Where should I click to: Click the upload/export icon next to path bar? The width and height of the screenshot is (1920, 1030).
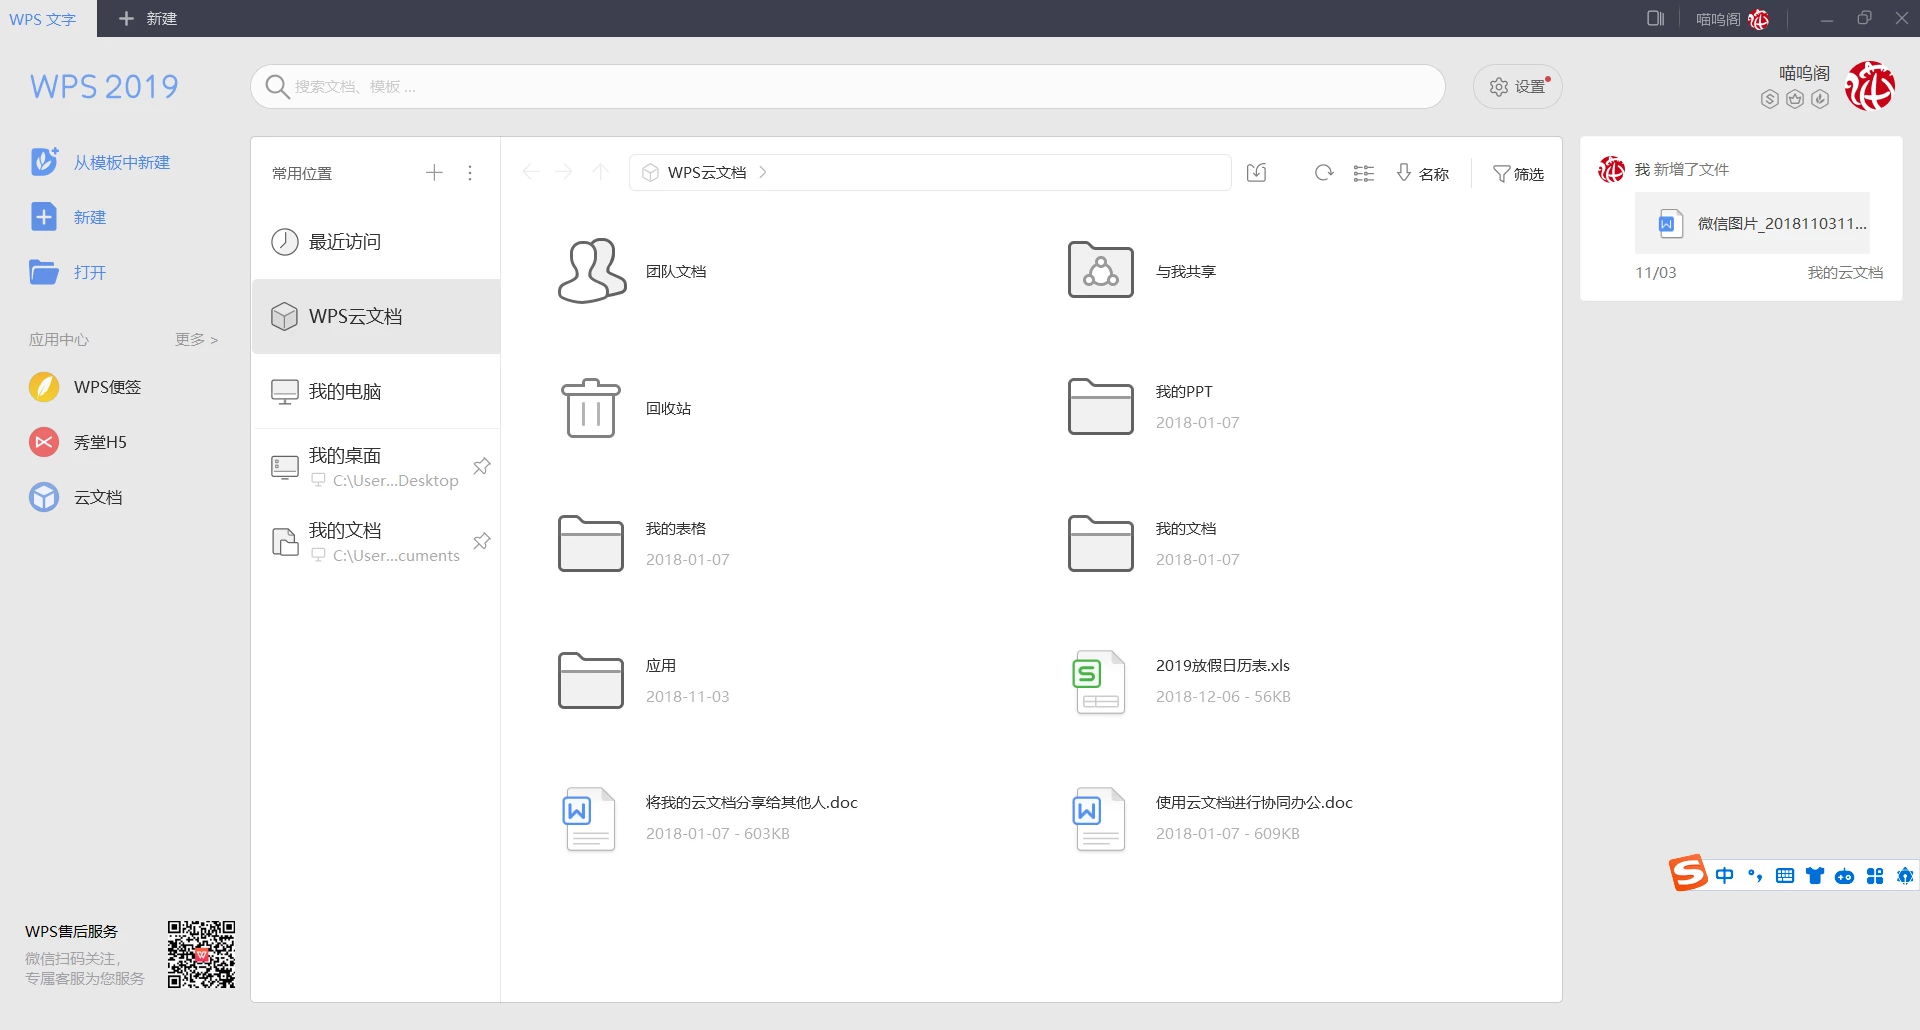1257,173
